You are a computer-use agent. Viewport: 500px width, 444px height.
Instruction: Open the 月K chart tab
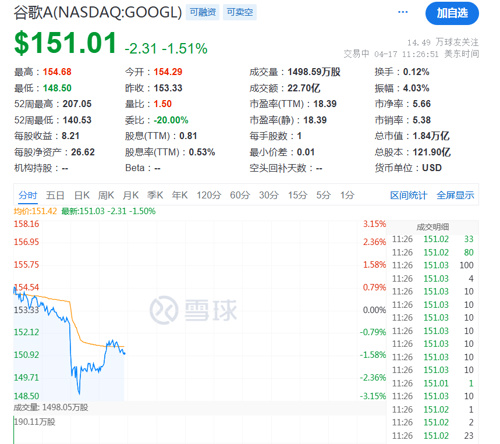pos(131,195)
